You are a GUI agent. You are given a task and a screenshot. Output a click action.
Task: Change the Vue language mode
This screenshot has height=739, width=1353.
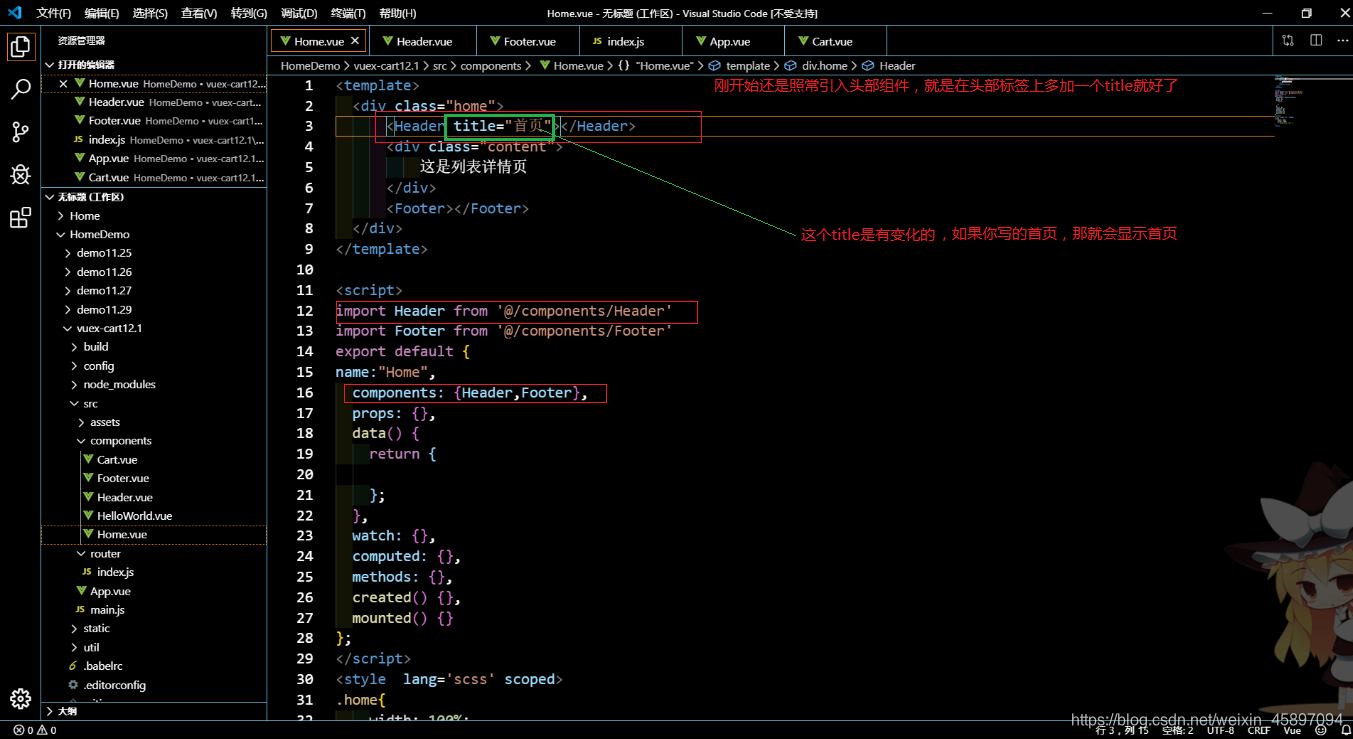(x=1292, y=731)
